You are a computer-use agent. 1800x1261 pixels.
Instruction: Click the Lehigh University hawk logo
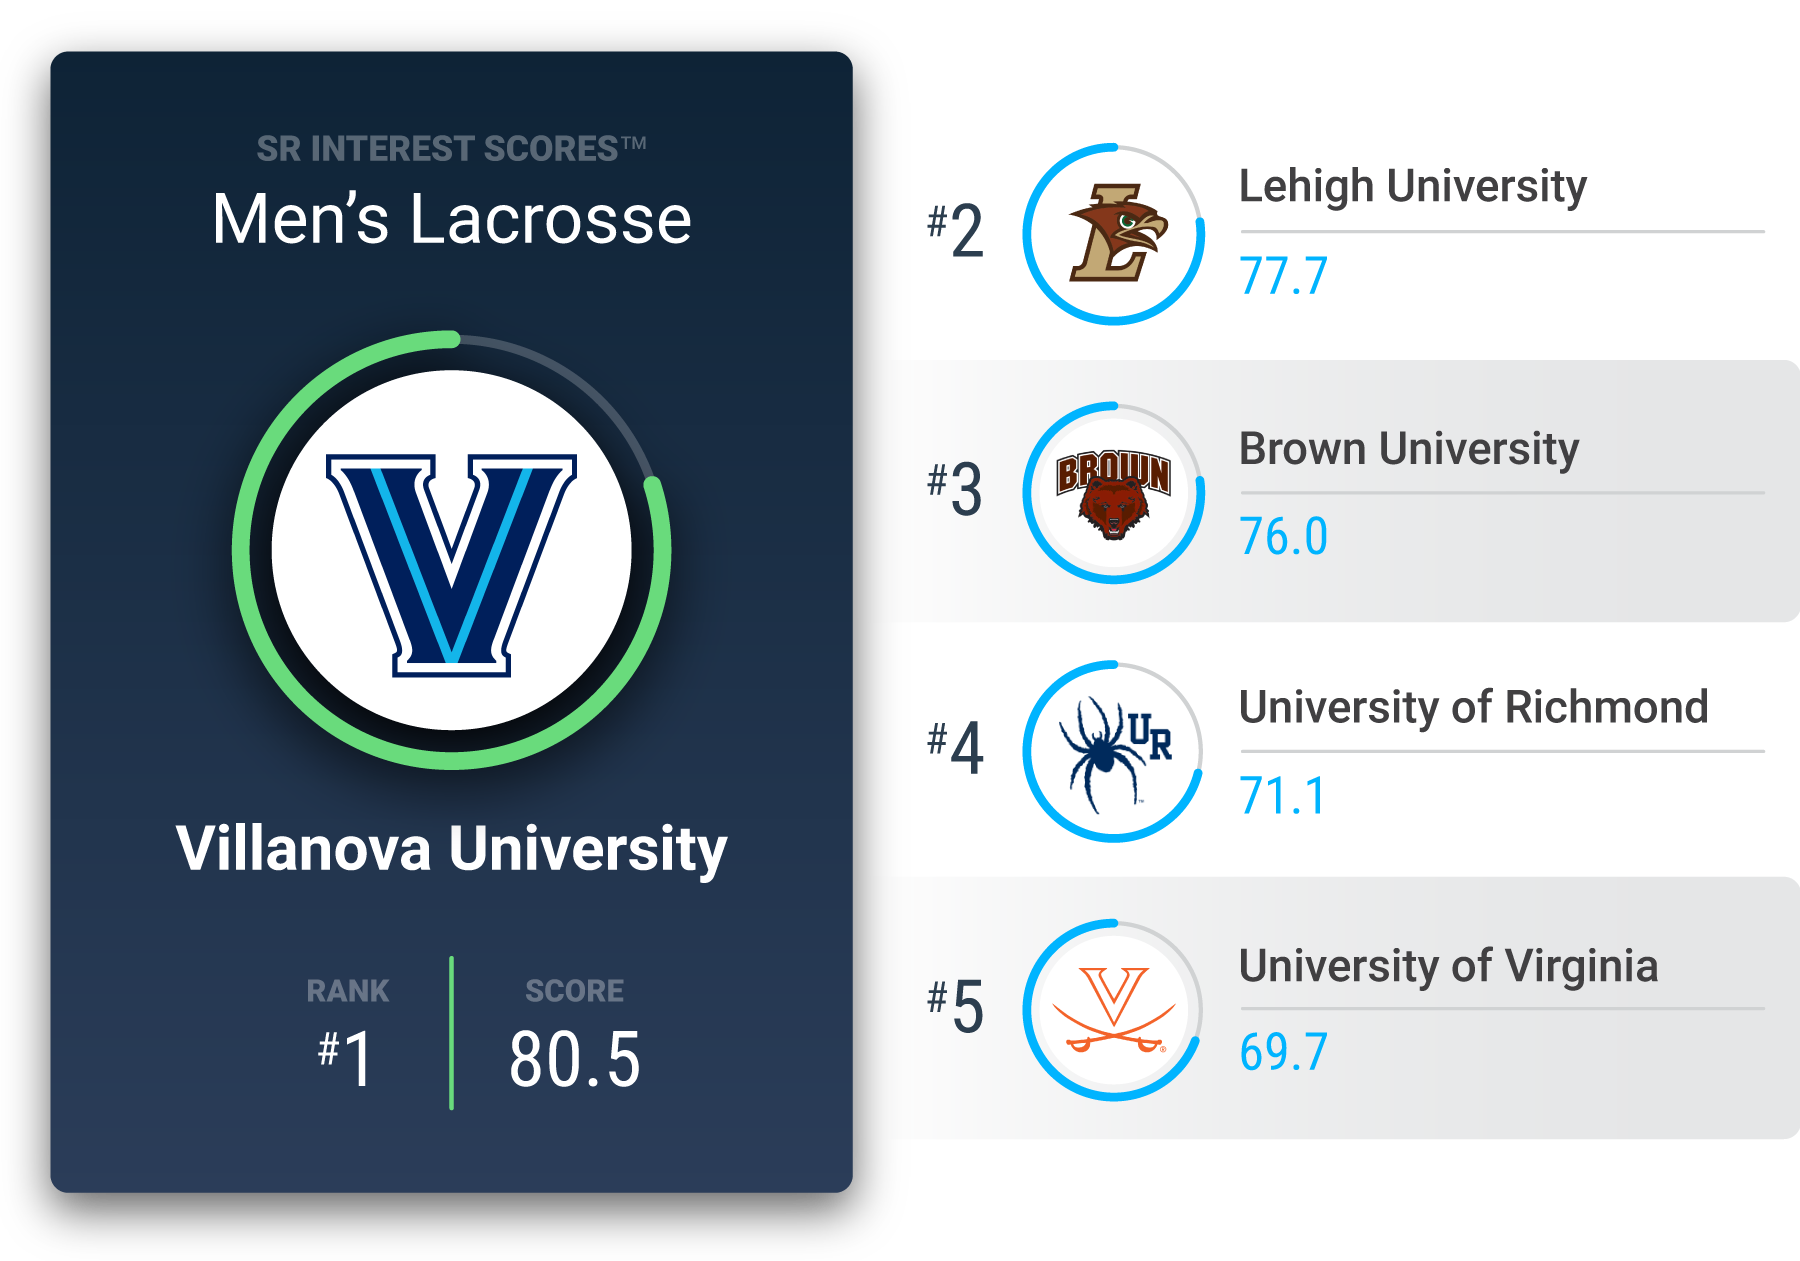tap(1117, 233)
